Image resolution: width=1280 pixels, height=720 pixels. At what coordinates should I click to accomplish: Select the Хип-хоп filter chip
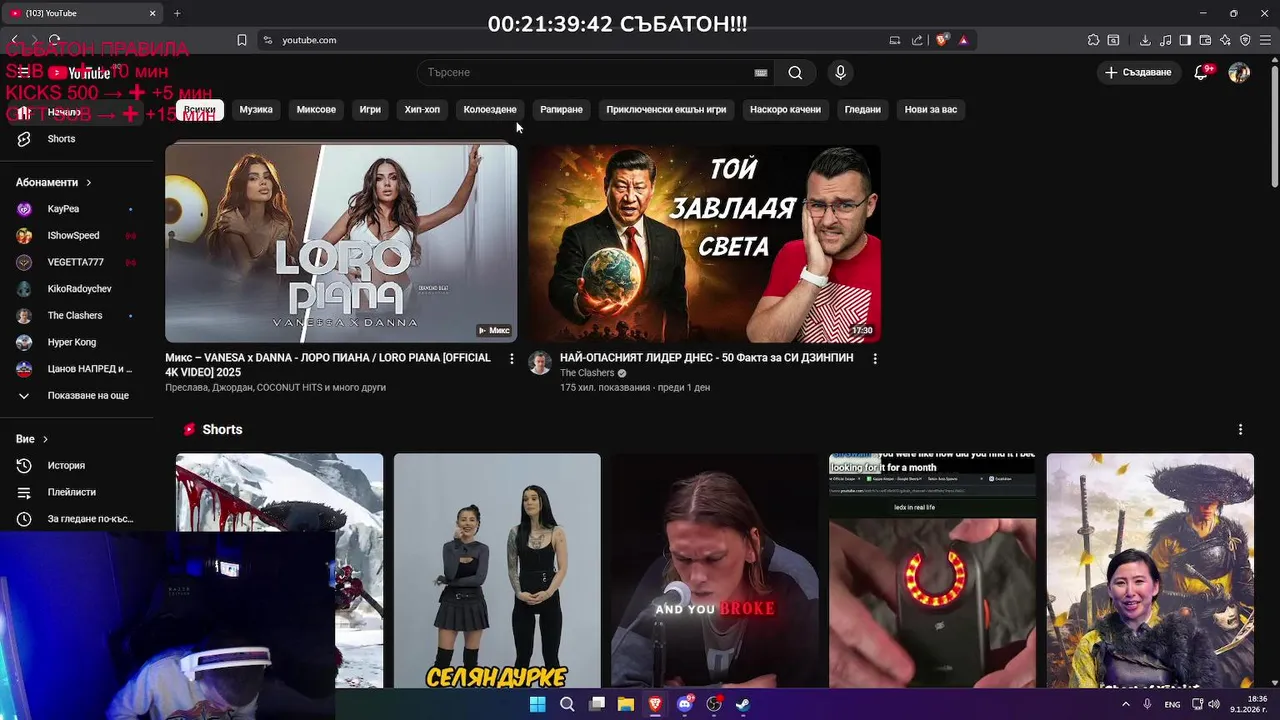[422, 109]
